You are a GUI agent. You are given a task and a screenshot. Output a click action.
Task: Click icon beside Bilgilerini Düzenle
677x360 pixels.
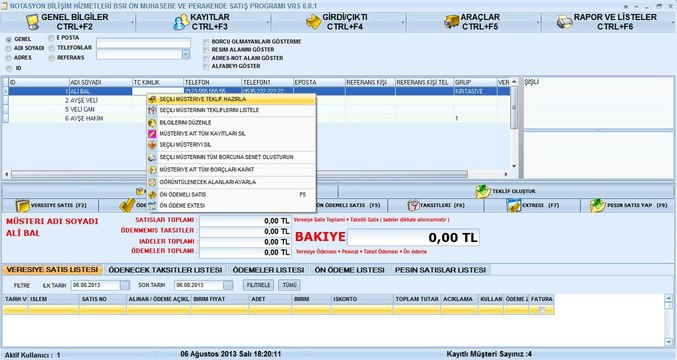152,123
